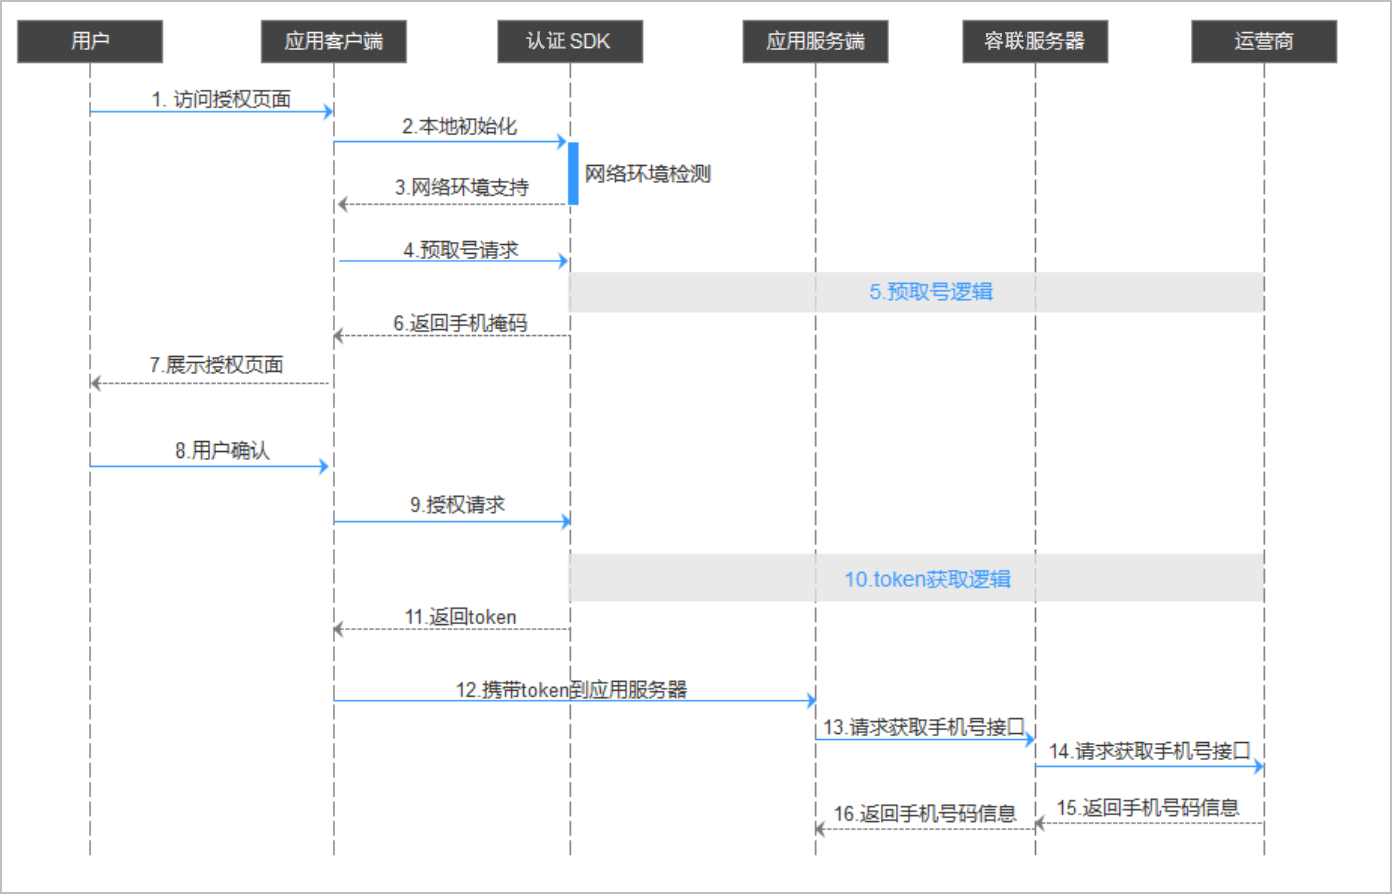Select the text 2.本地初始化
The height and width of the screenshot is (896, 1394).
[x=460, y=126]
